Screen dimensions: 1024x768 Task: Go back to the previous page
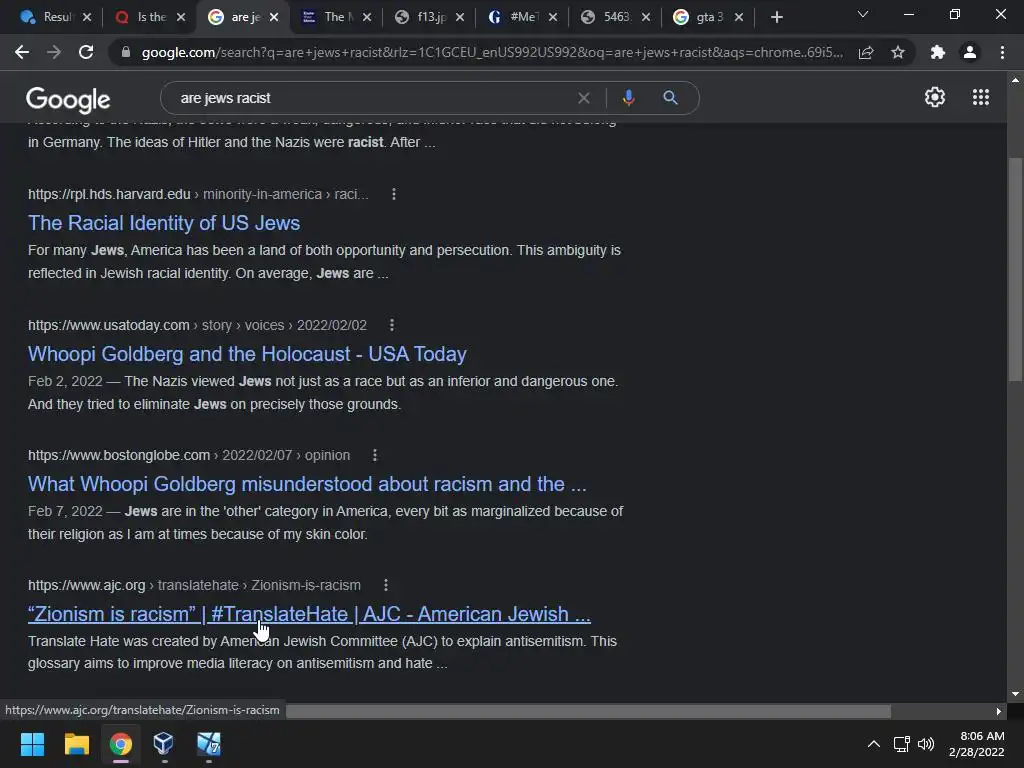[x=22, y=52]
